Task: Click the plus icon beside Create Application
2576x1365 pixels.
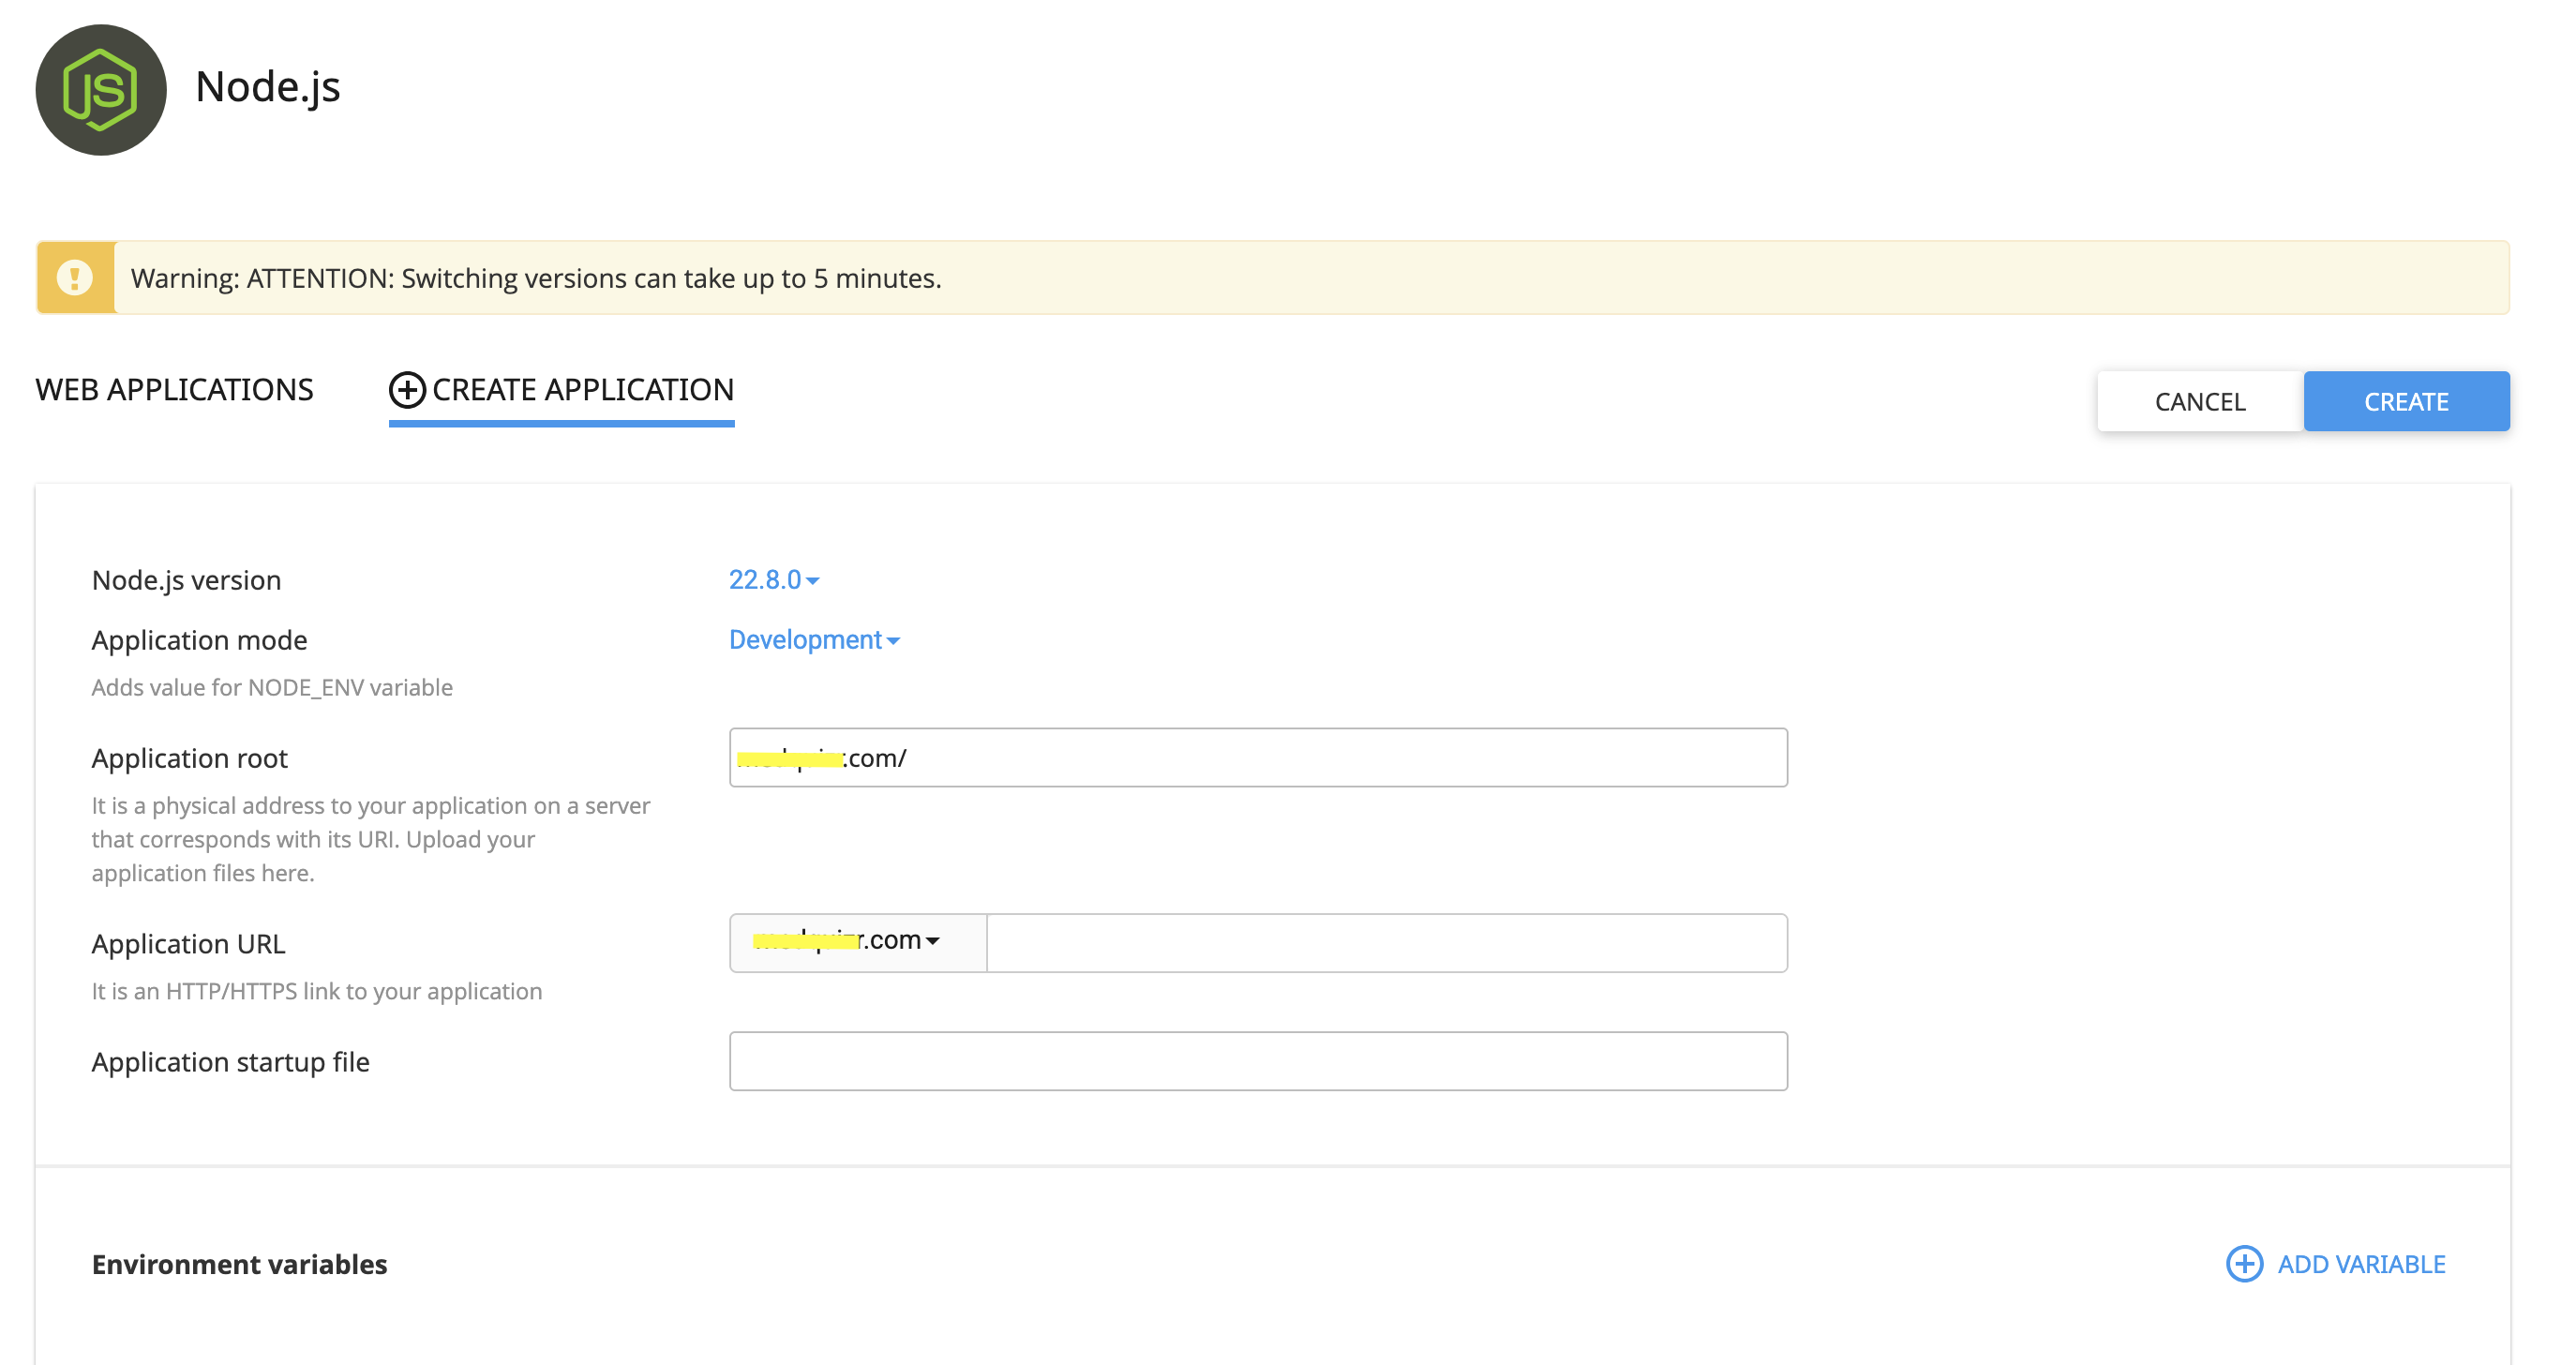Action: 407,389
